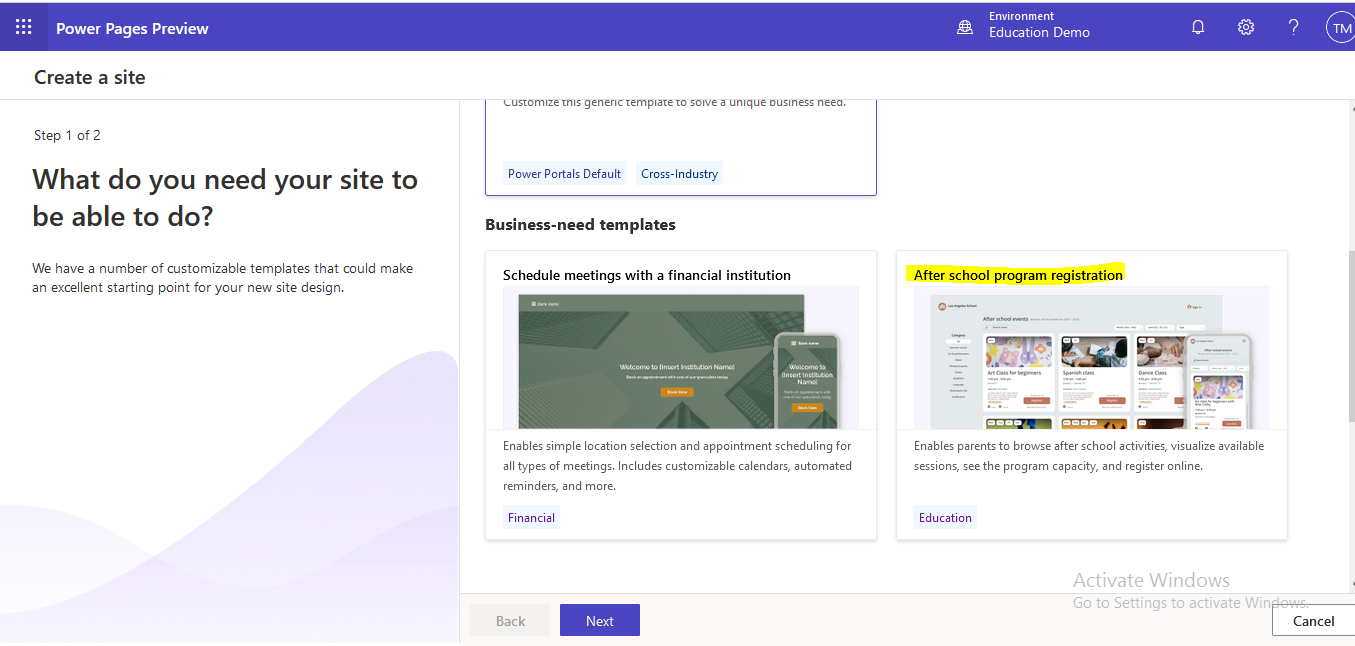The height and width of the screenshot is (646, 1355).
Task: Click the Education Demo environment name
Action: click(1039, 32)
